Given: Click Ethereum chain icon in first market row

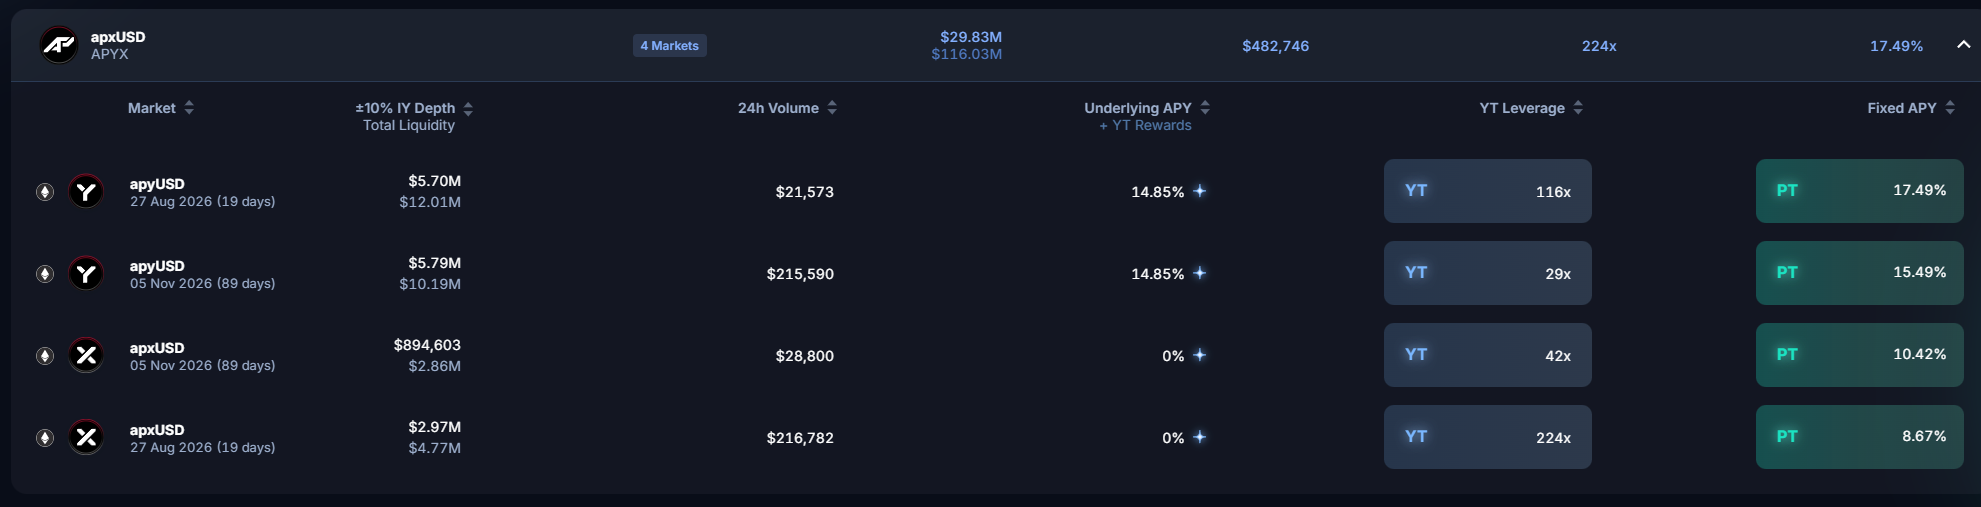Looking at the screenshot, I should click(x=45, y=192).
